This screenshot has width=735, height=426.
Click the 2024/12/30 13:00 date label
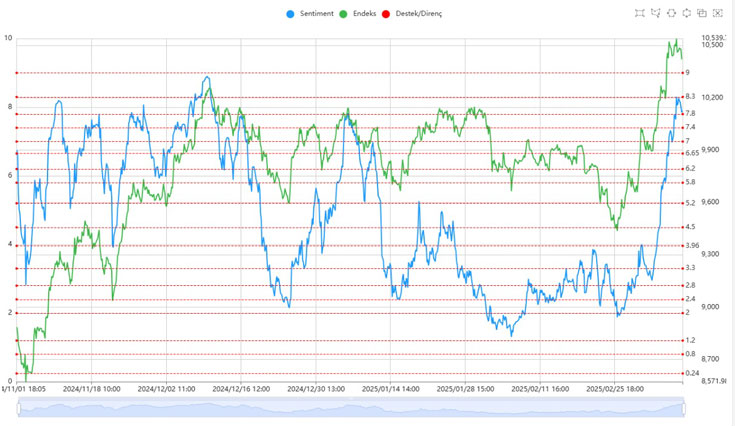[x=316, y=389]
